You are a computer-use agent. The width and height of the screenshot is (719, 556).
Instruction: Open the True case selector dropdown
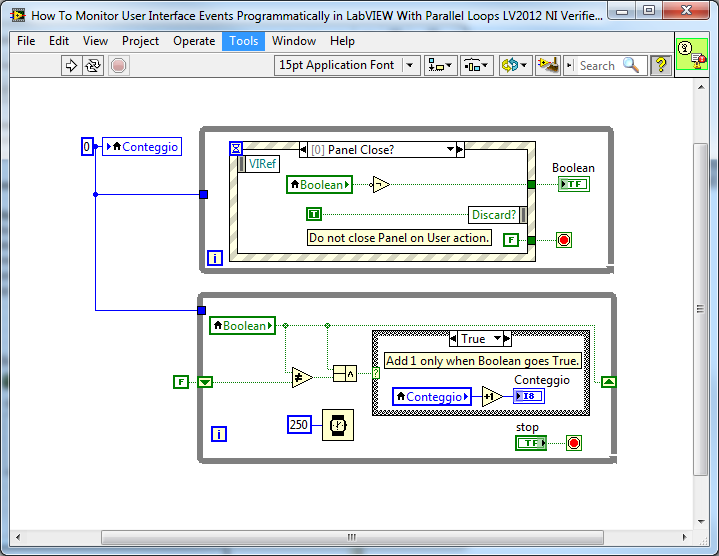498,339
